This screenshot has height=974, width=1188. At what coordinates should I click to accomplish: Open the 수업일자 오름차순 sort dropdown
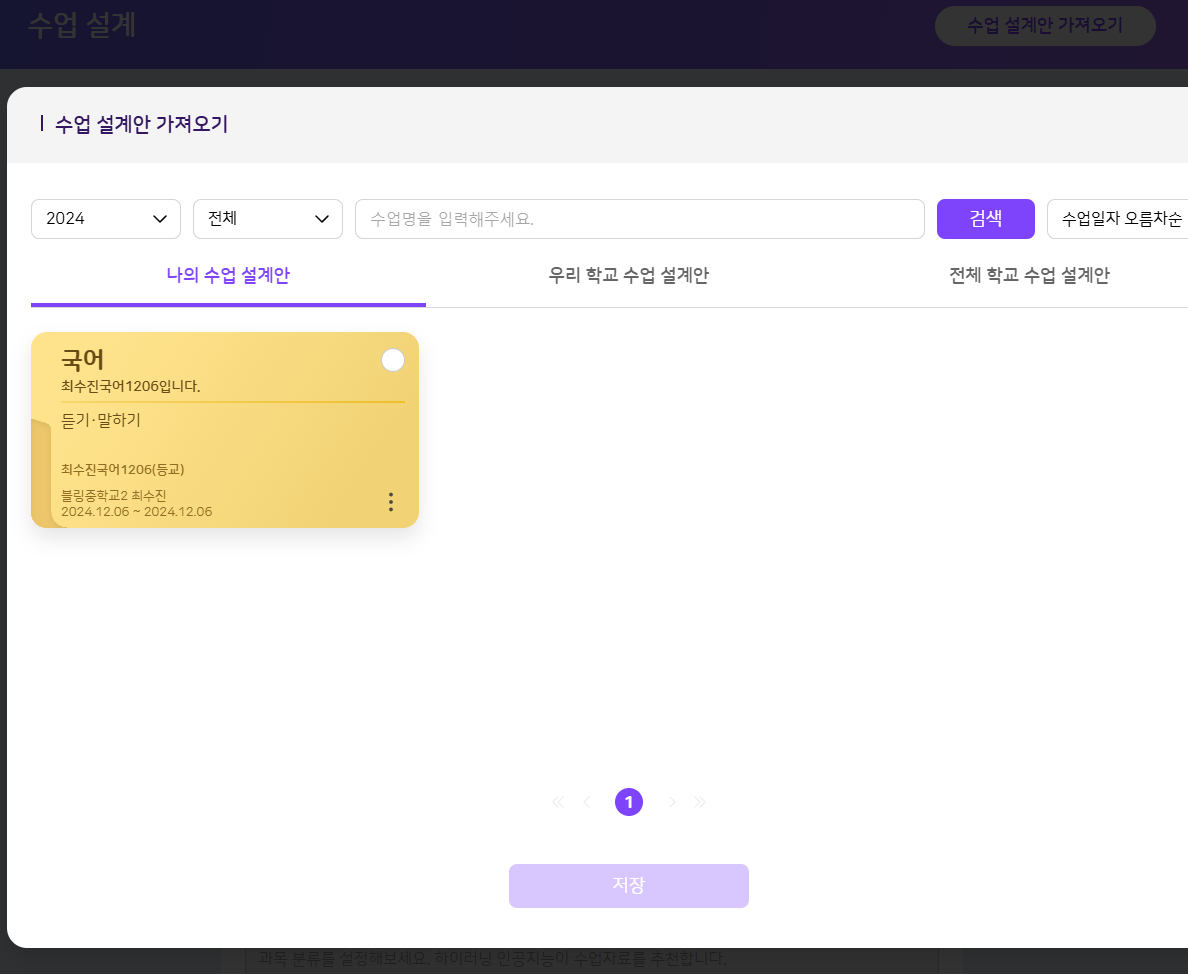click(1120, 219)
